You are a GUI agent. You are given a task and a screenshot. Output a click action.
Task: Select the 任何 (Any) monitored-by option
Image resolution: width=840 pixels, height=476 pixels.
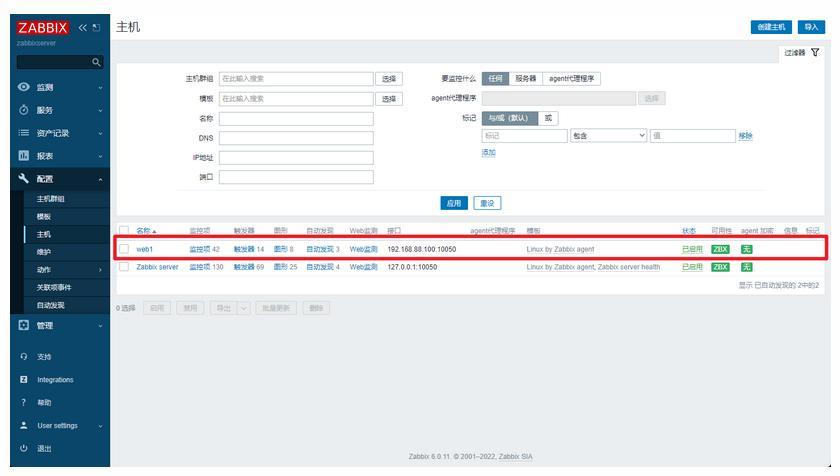tap(495, 79)
